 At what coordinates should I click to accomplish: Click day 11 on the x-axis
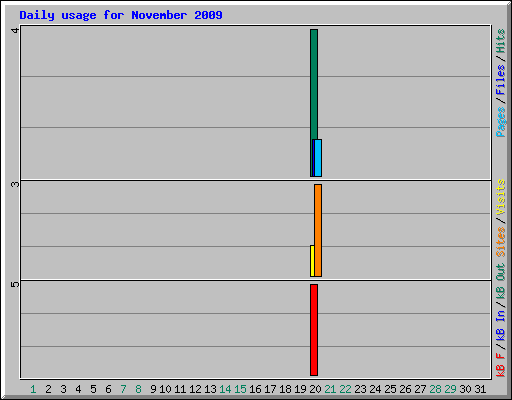pos(180,389)
